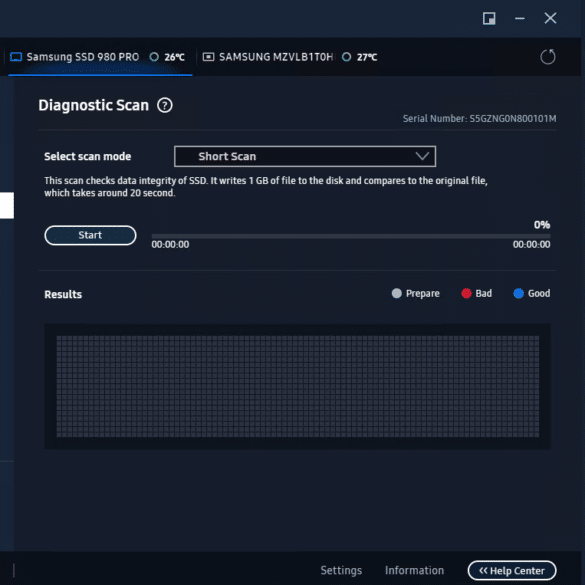585x585 pixels.
Task: Click the 27°C temperature indicator circle
Action: click(x=346, y=57)
